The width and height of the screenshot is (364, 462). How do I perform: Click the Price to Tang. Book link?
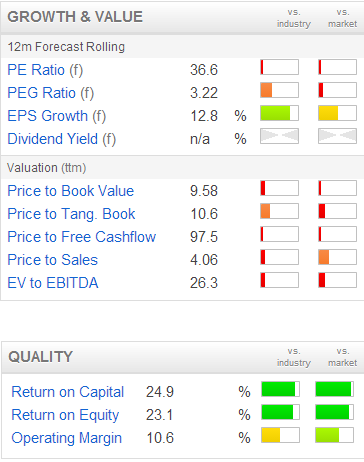coord(71,214)
